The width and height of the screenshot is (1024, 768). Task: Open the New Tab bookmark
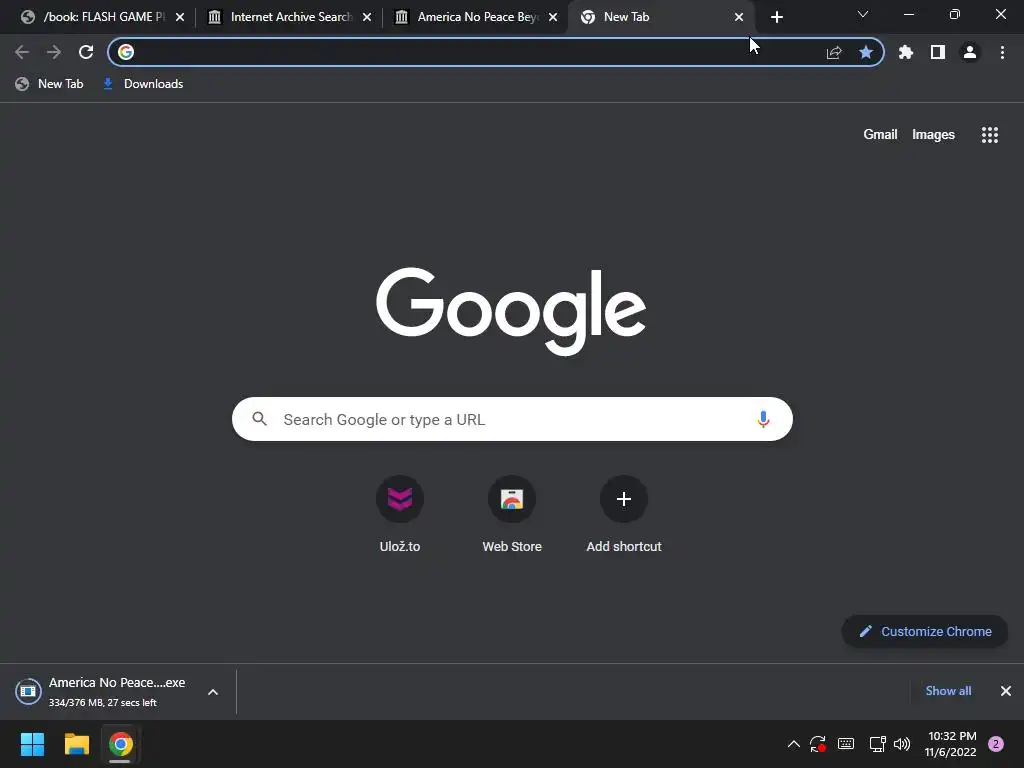(x=50, y=84)
